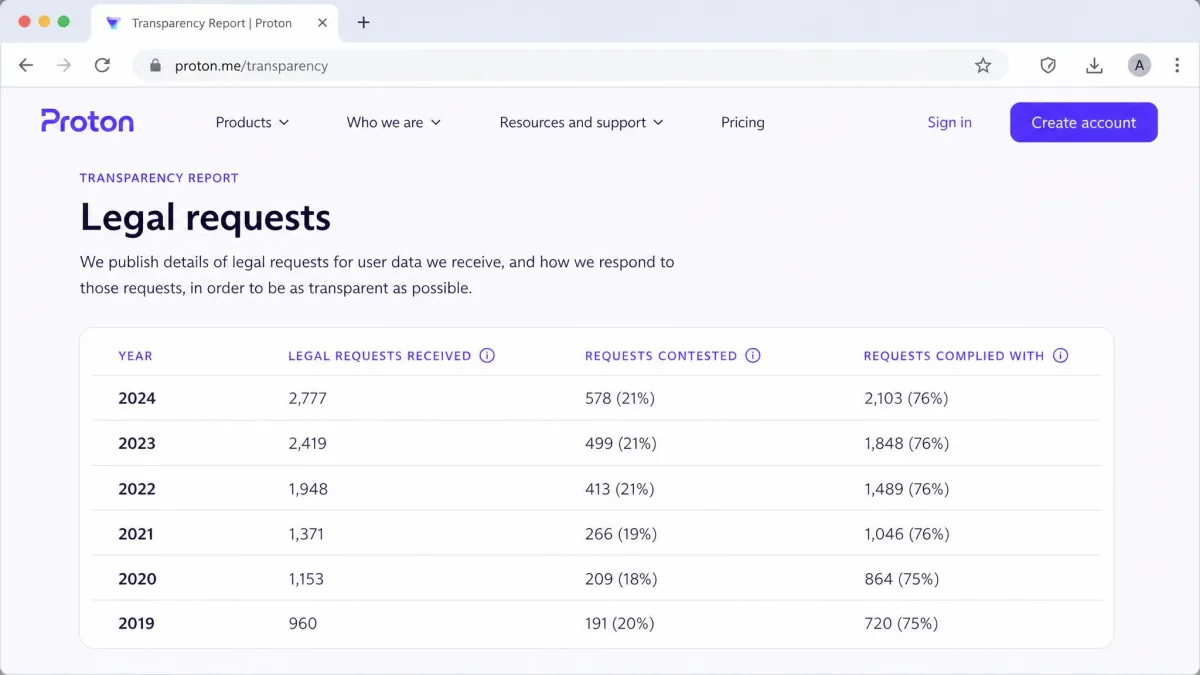The width and height of the screenshot is (1200, 675).
Task: Click the Sign in link
Action: (949, 122)
